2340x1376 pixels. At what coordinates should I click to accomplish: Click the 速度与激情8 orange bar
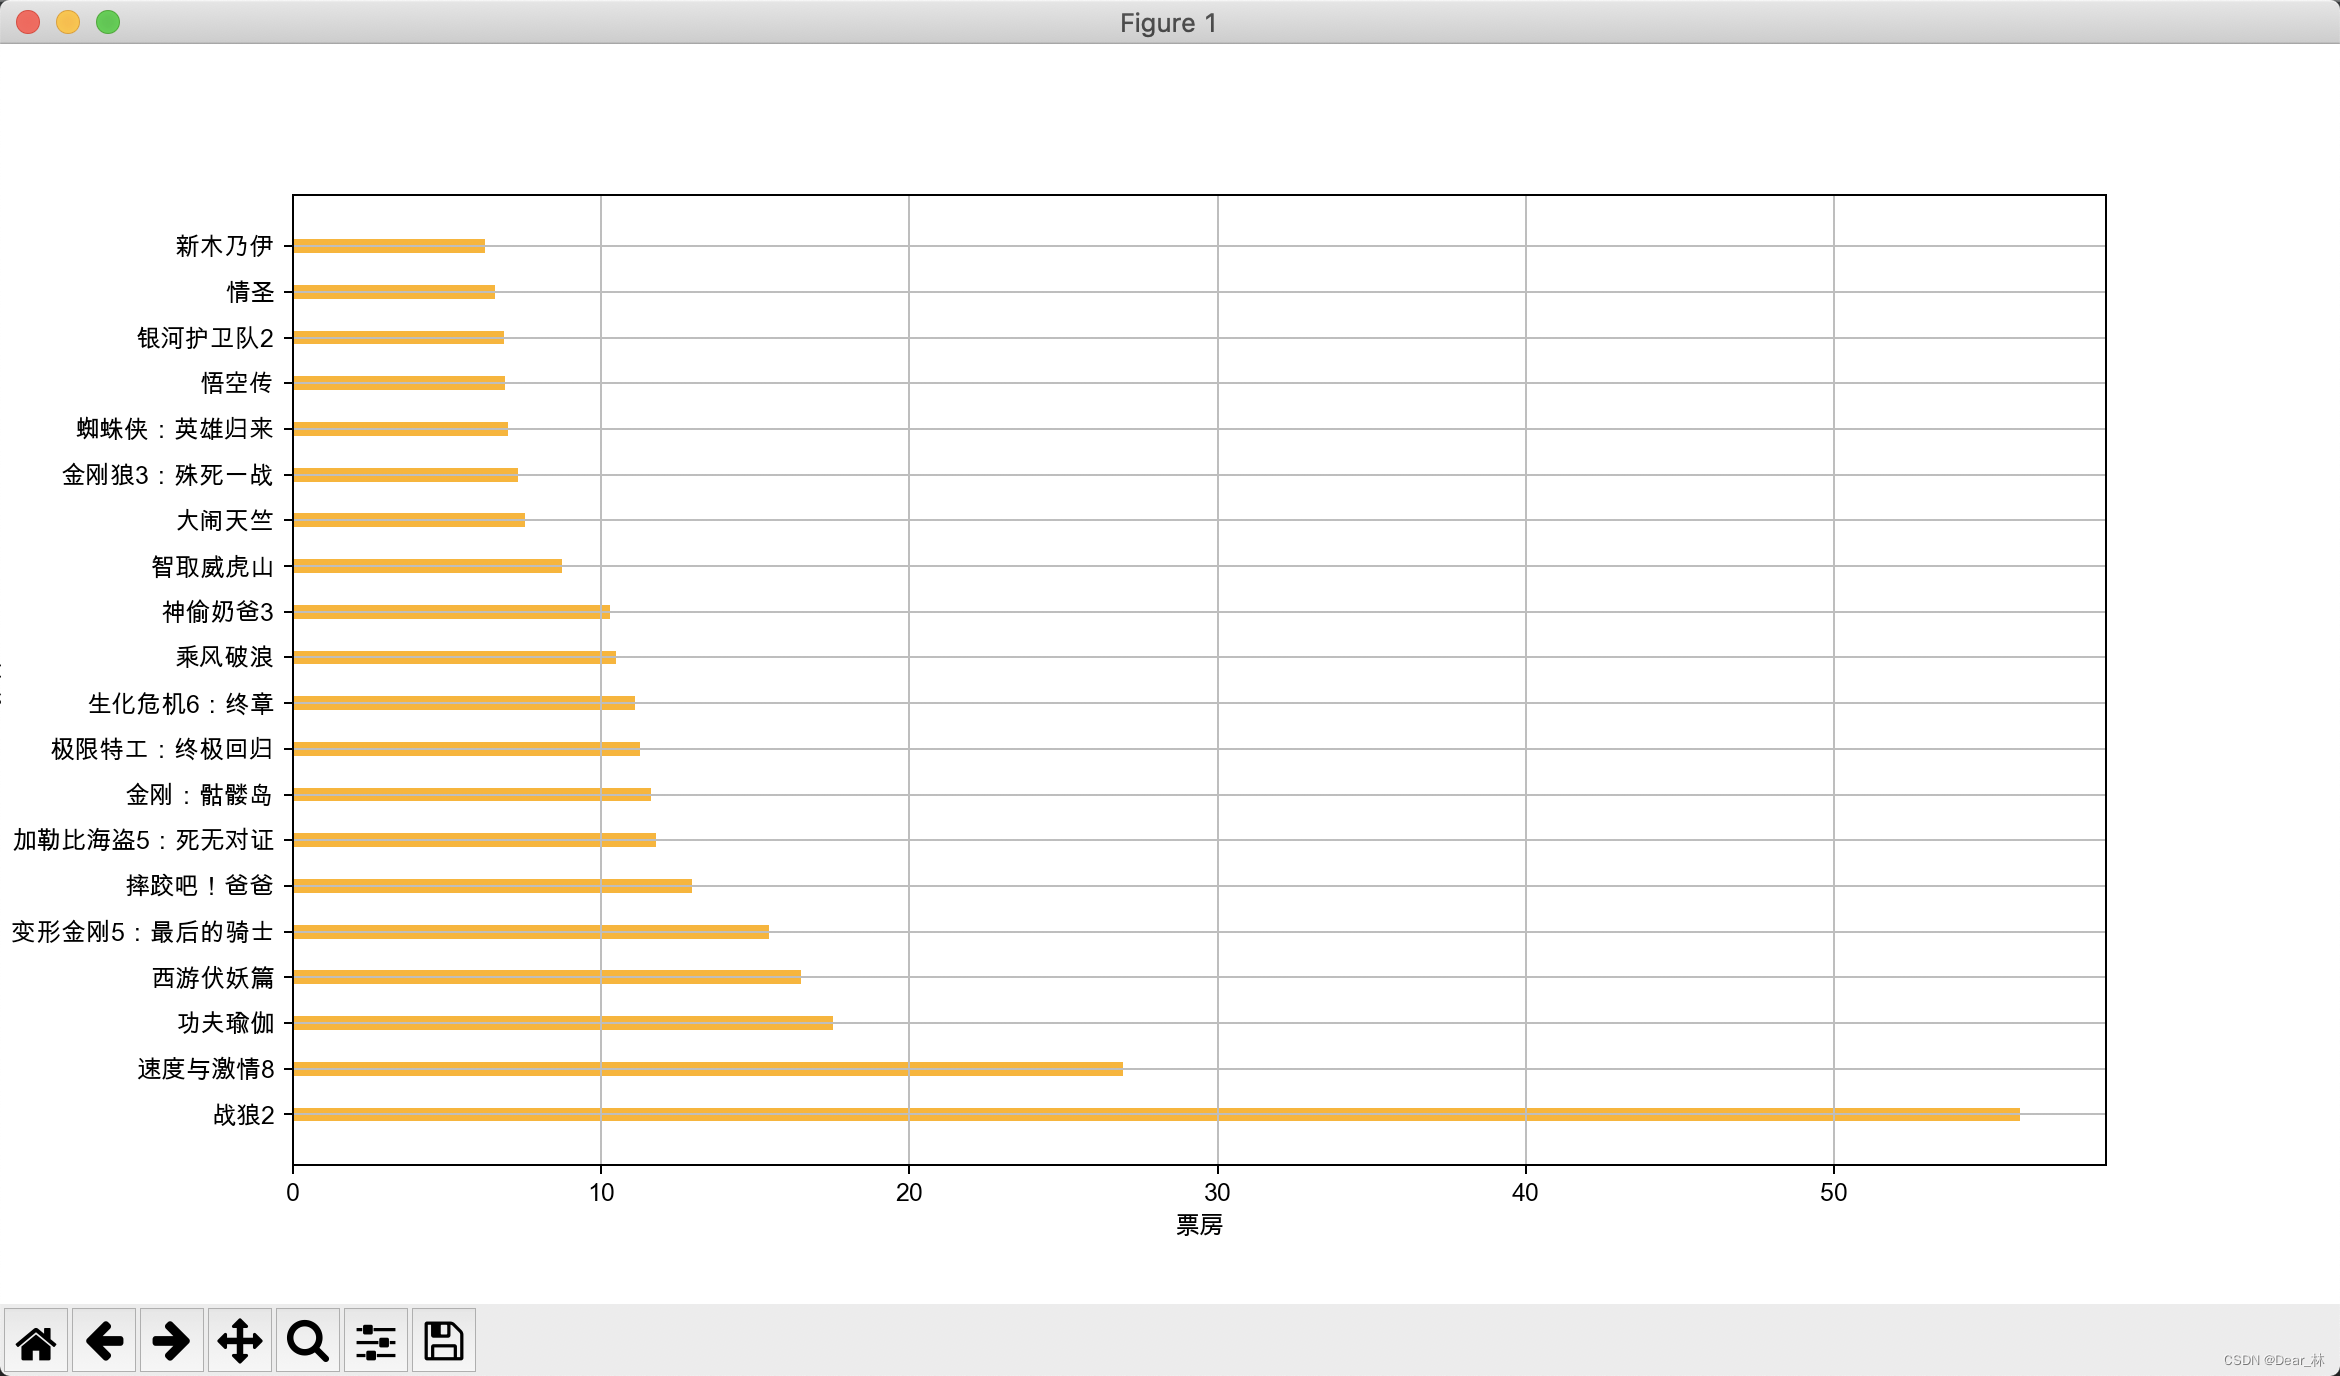[707, 1069]
